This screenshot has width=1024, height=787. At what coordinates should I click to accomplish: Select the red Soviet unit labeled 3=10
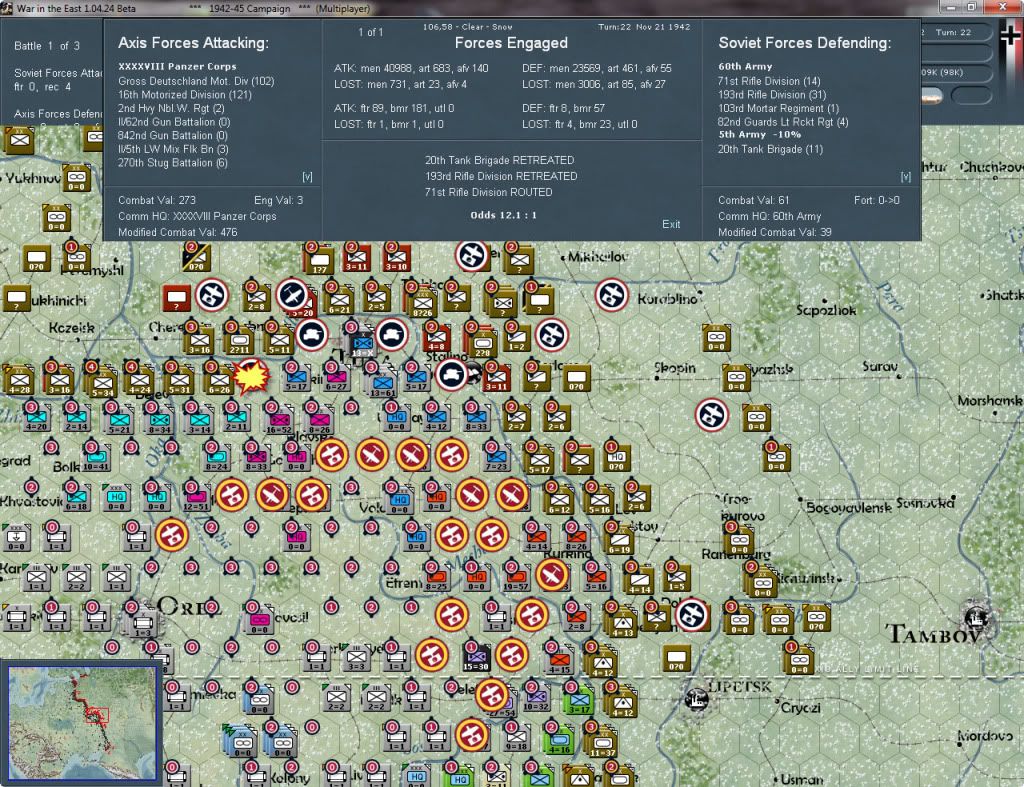pyautogui.click(x=396, y=259)
